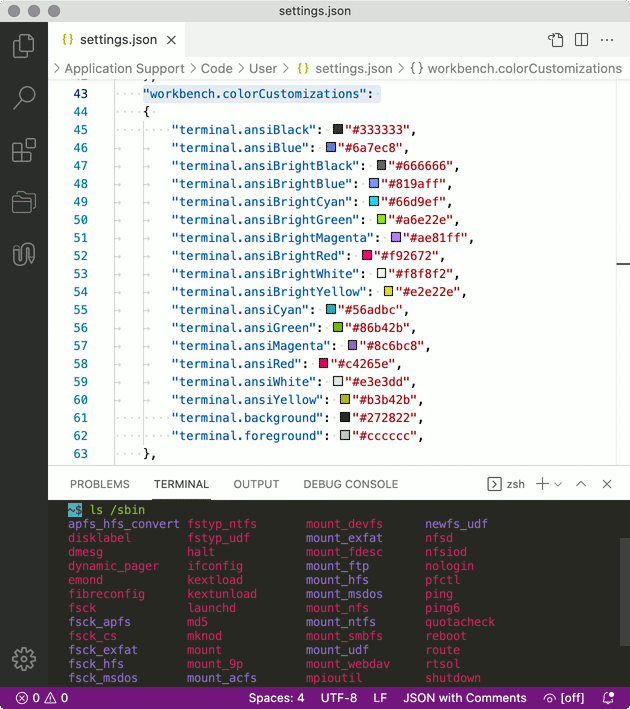Click the #ae81ff ansiBrightMagenta color swatch
The height and width of the screenshot is (709, 630).
tap(396, 237)
